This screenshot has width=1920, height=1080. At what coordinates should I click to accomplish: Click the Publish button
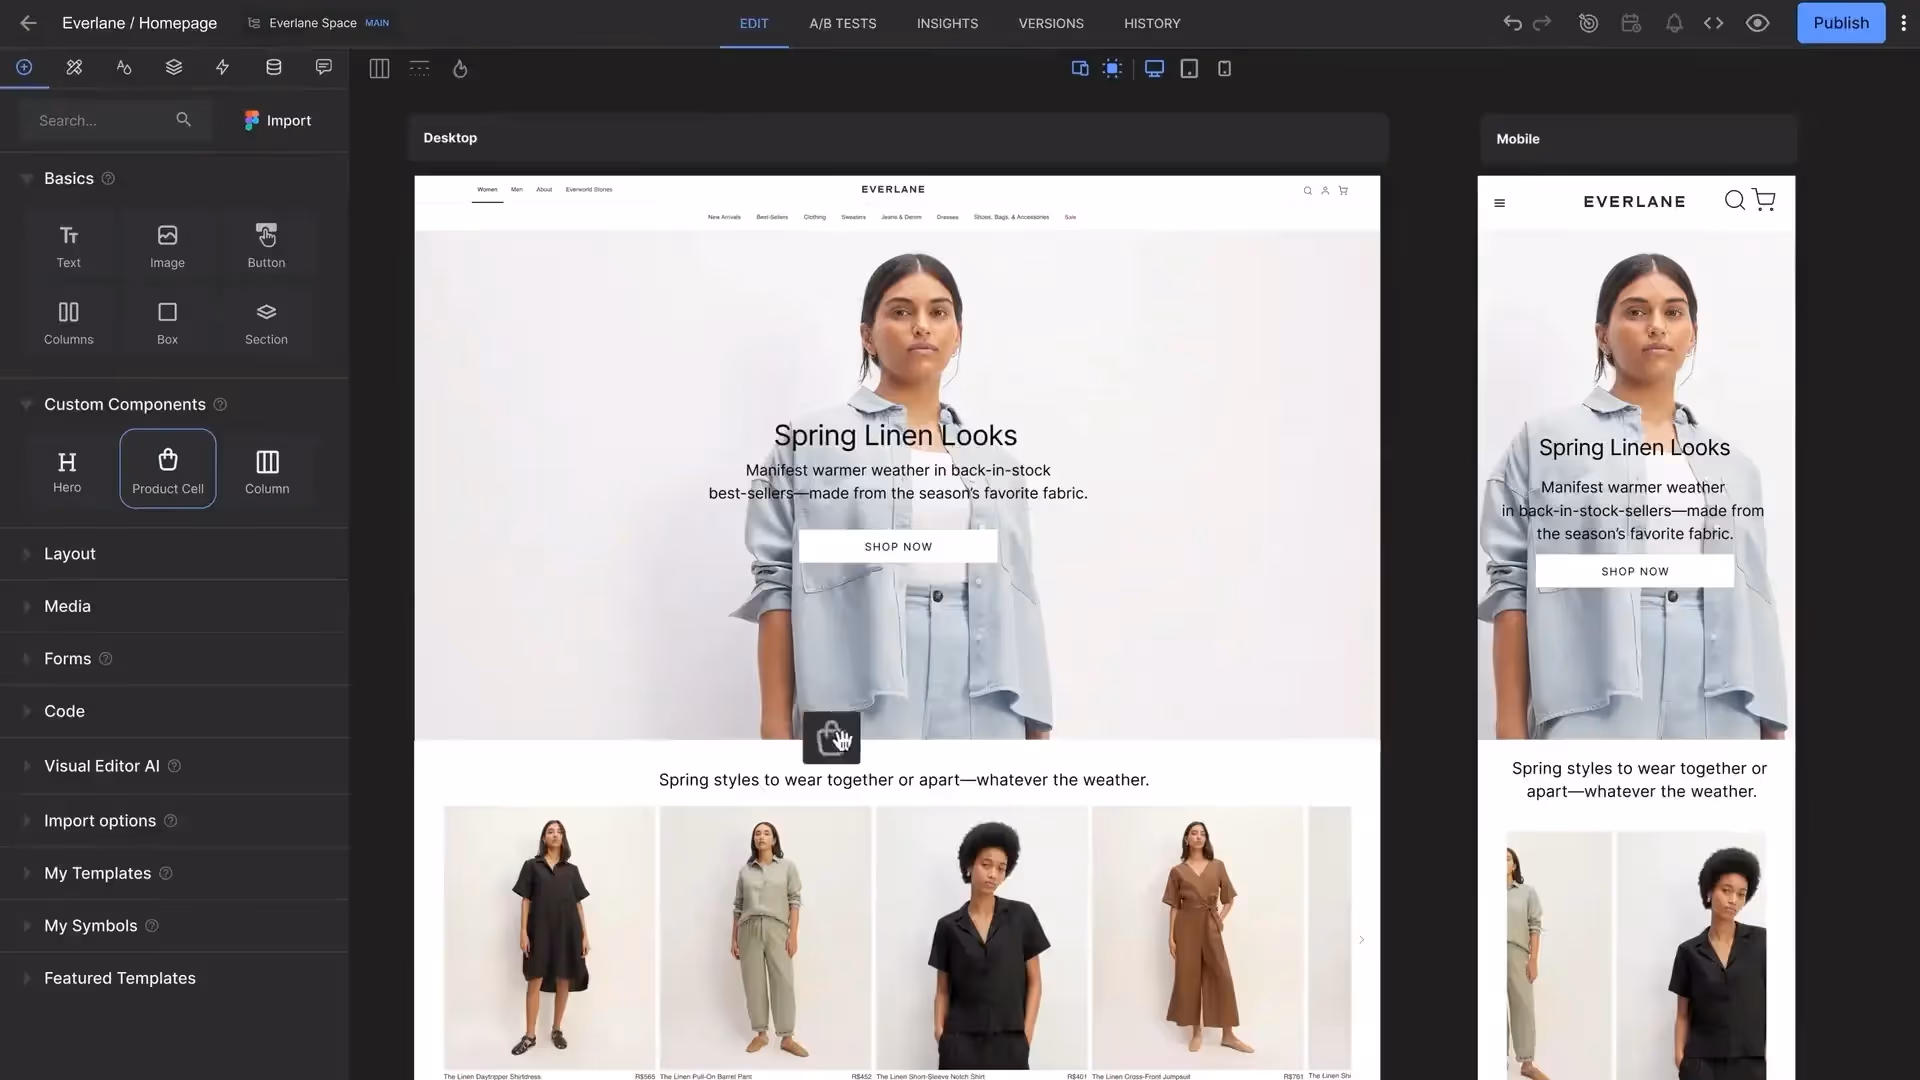(x=1840, y=23)
